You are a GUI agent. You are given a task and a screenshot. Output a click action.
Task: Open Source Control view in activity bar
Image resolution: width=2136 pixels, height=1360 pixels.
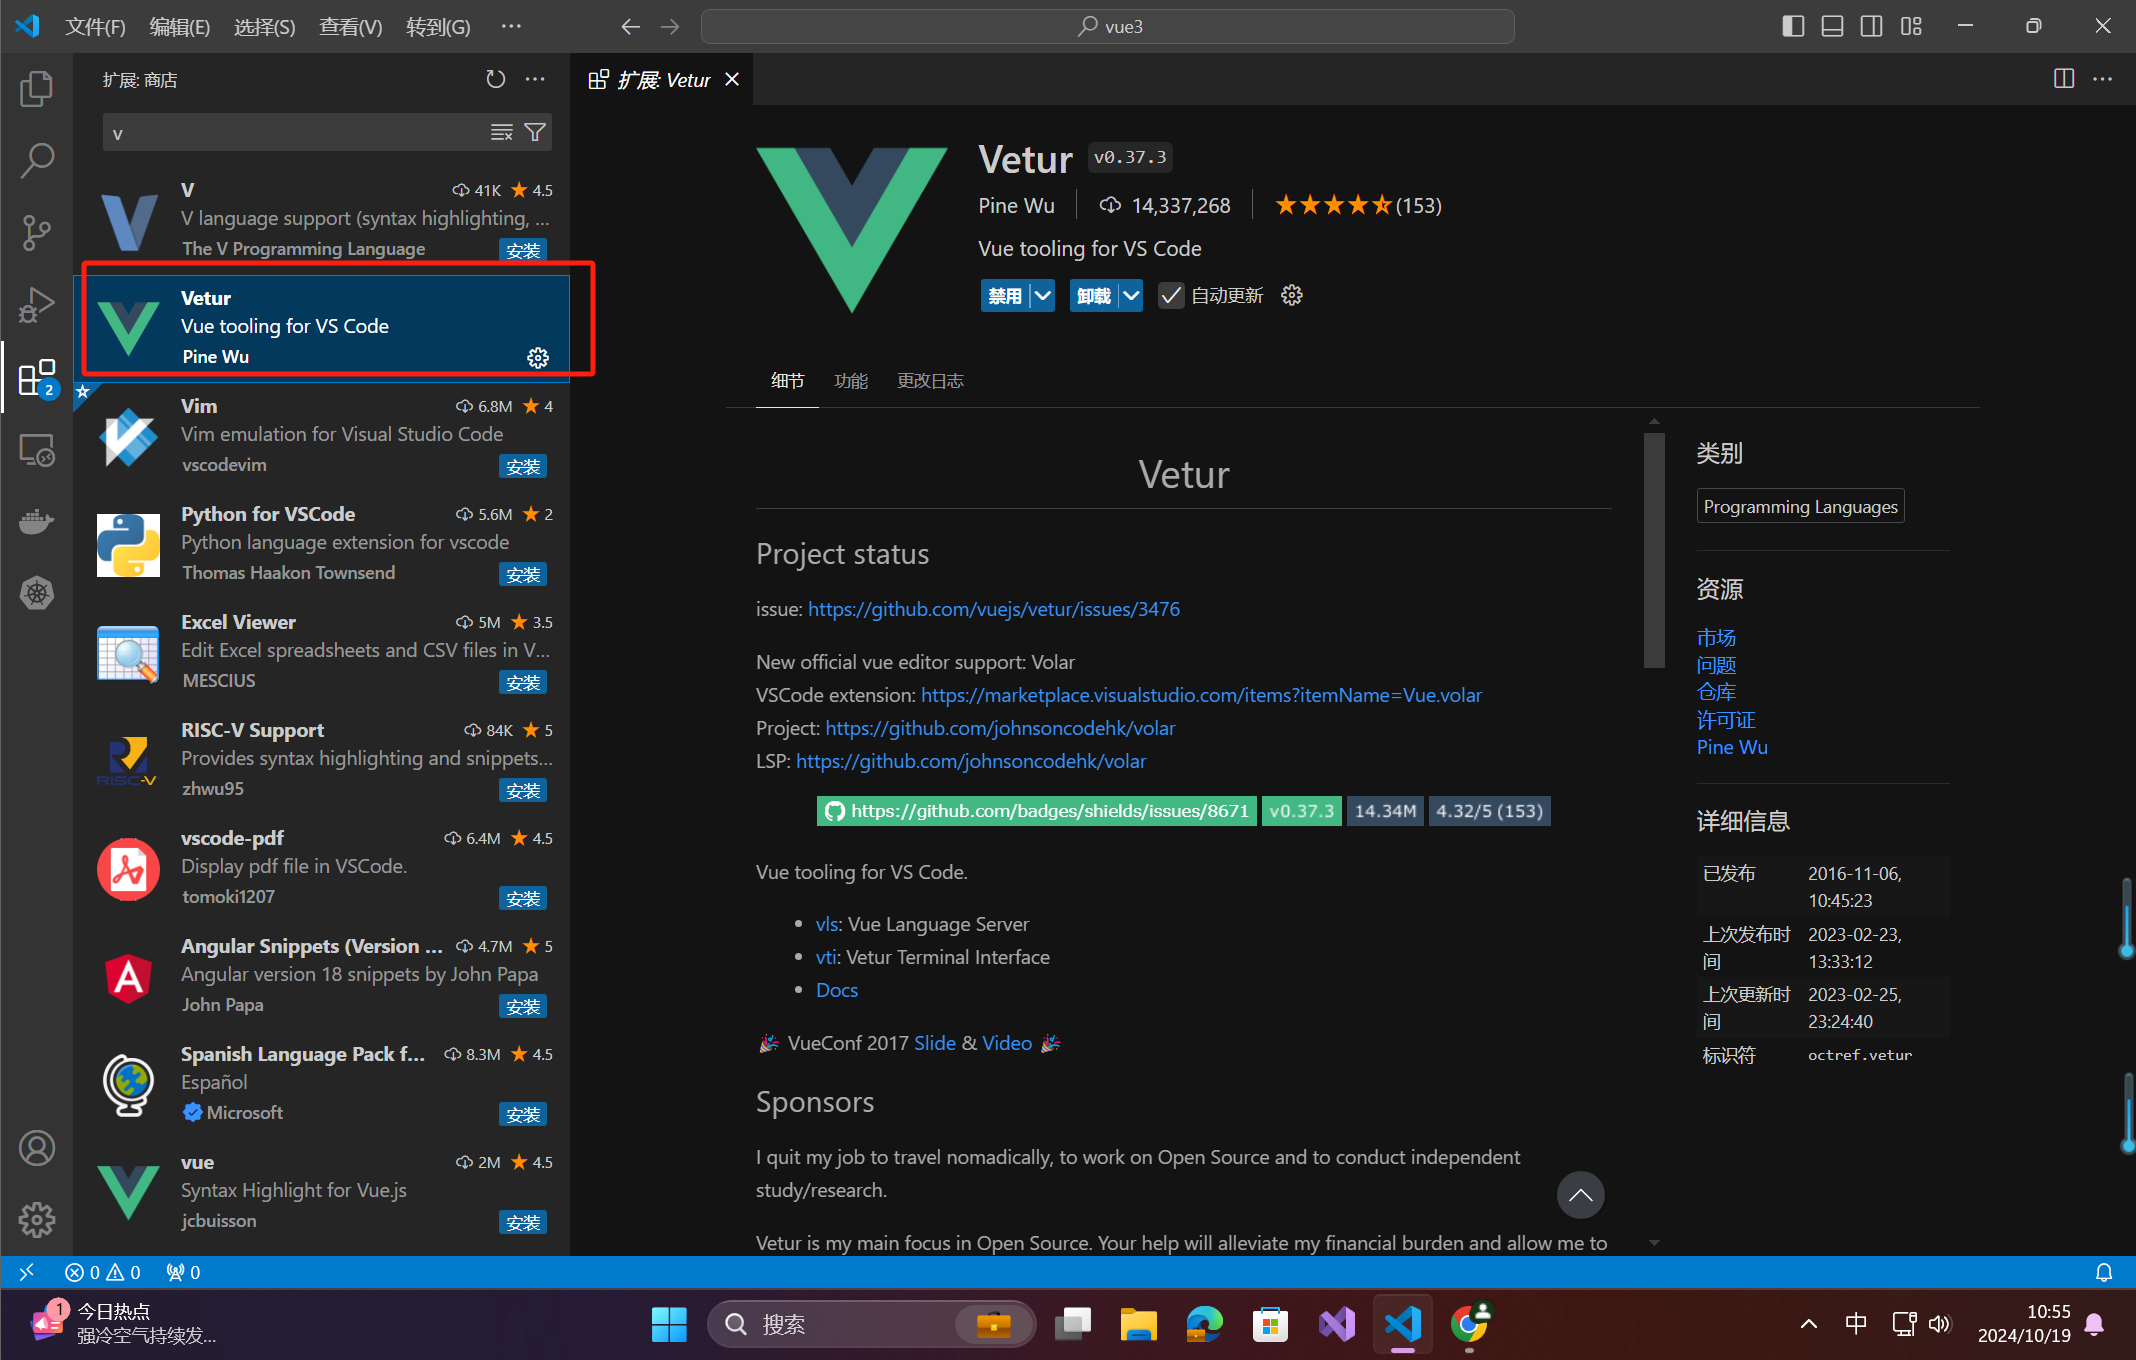coord(37,232)
